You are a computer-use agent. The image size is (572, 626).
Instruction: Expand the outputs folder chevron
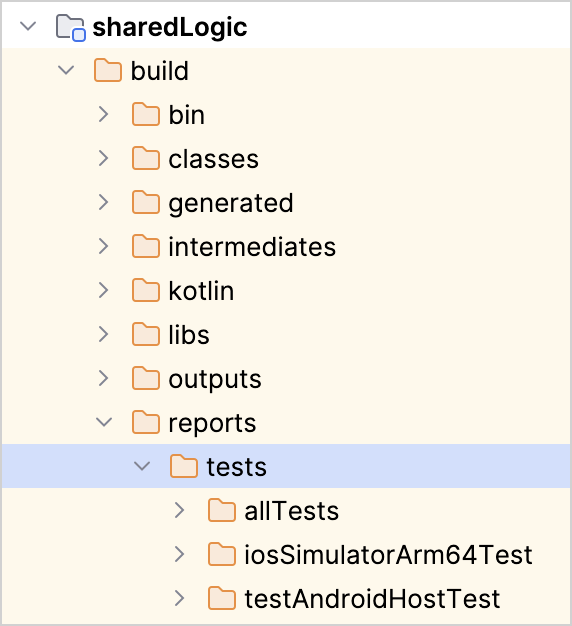[103, 378]
